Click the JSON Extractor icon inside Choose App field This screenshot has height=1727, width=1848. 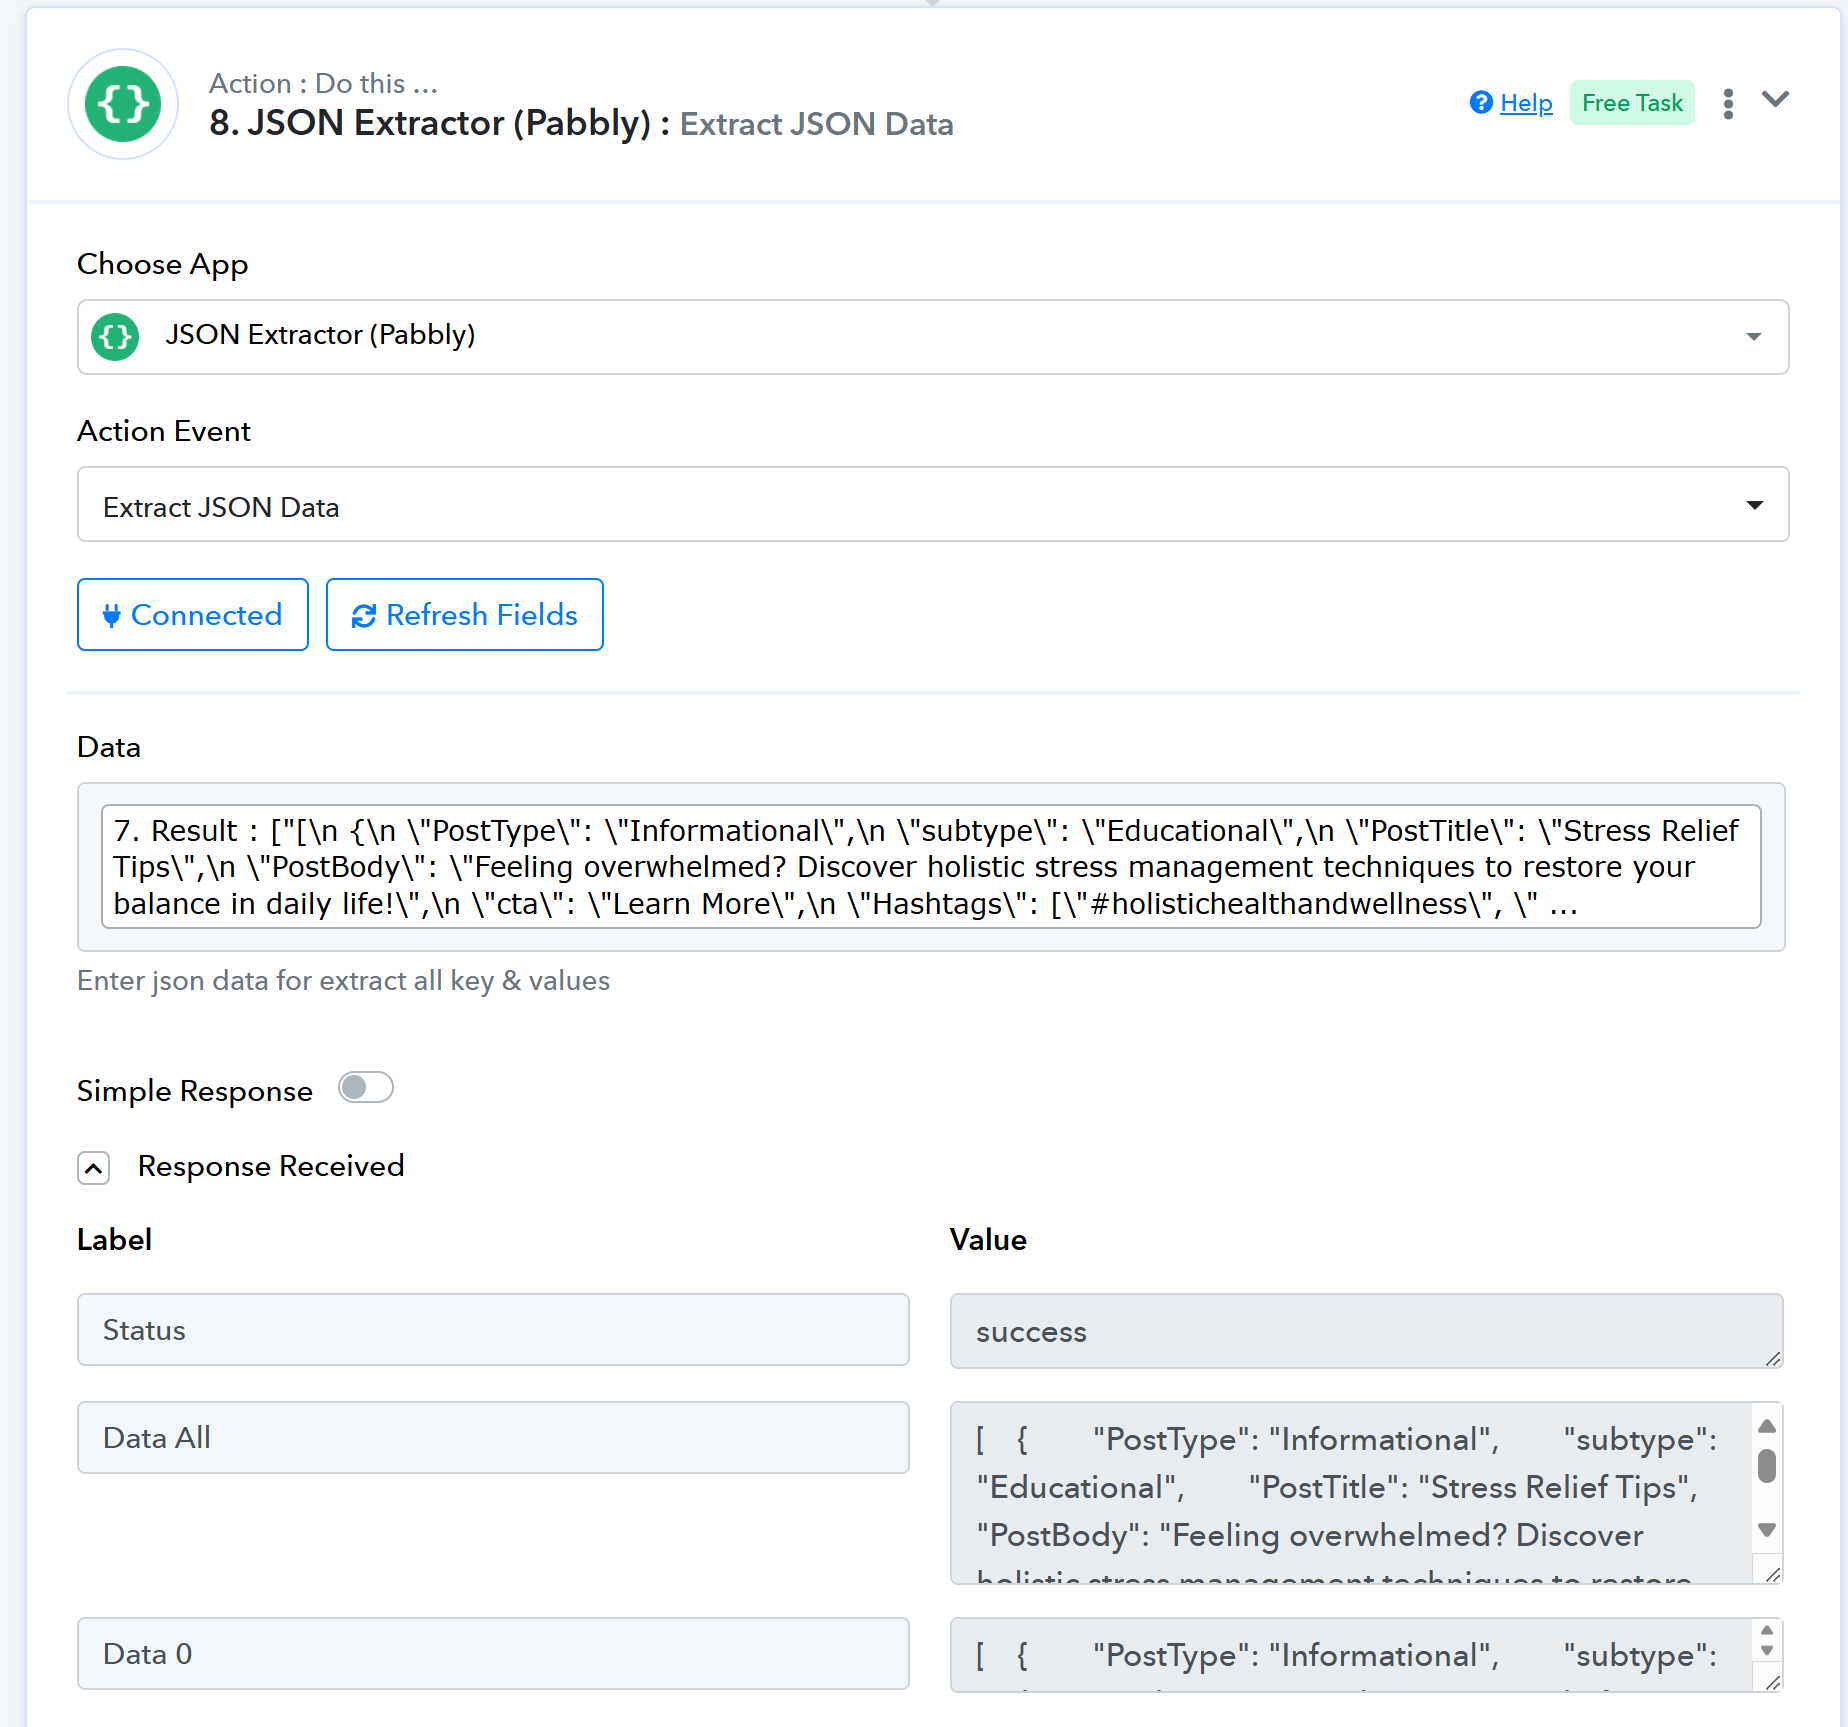click(115, 336)
